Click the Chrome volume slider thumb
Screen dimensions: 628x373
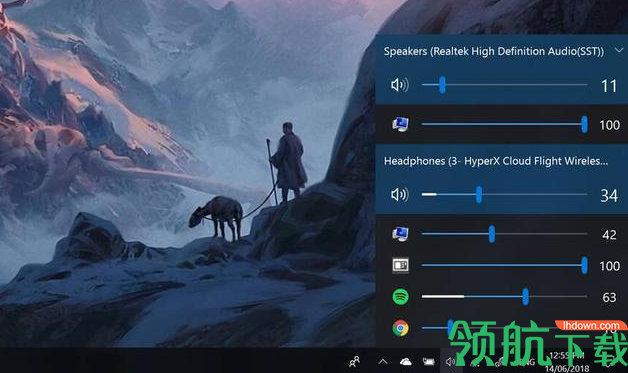[x=451, y=327]
